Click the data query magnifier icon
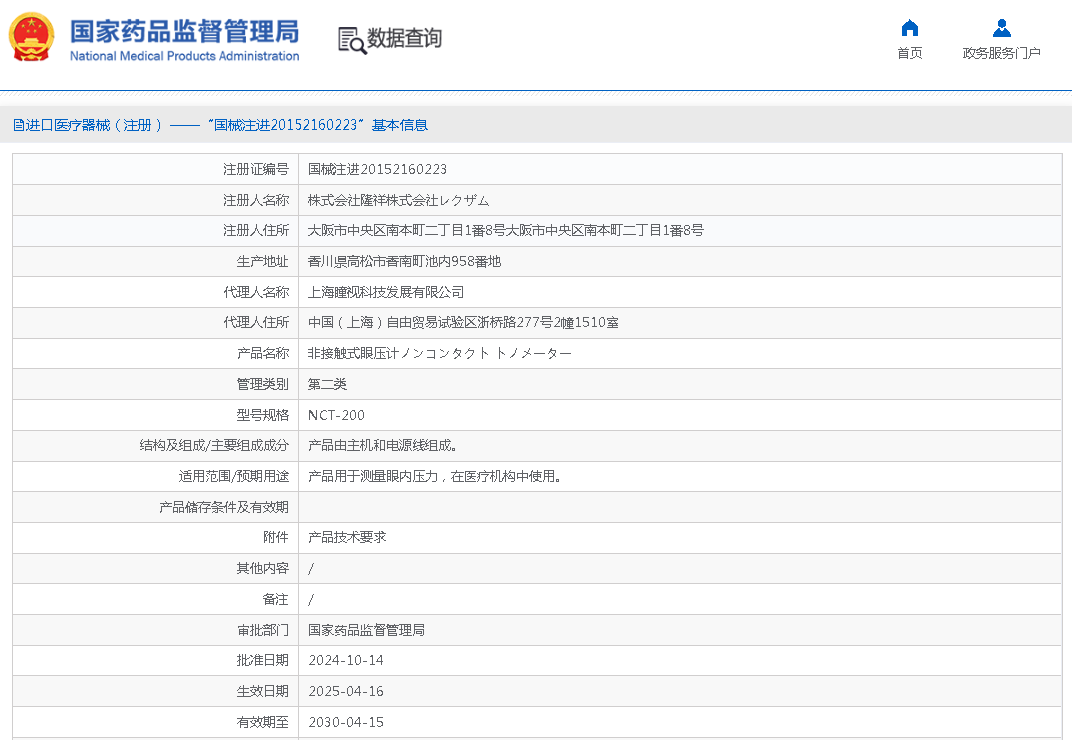Viewport: 1072px width, 740px height. tap(352, 40)
